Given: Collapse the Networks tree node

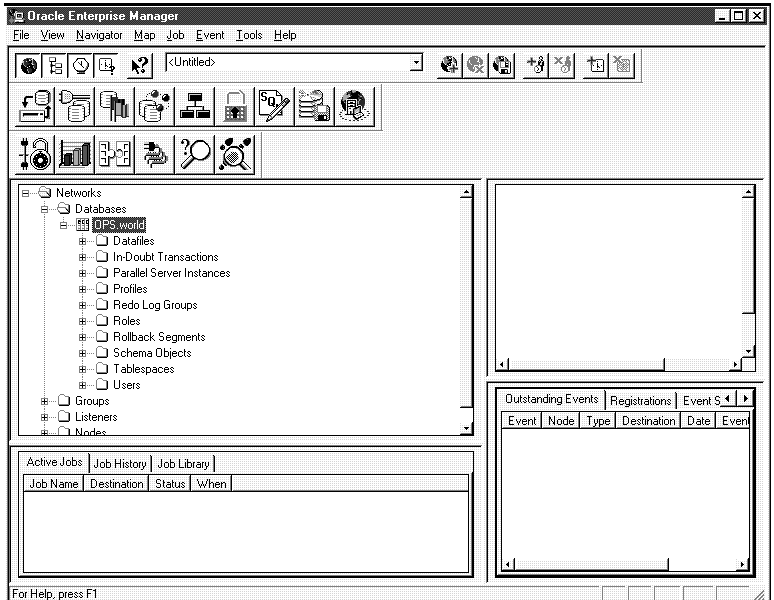Looking at the screenshot, I should pyautogui.click(x=25, y=193).
